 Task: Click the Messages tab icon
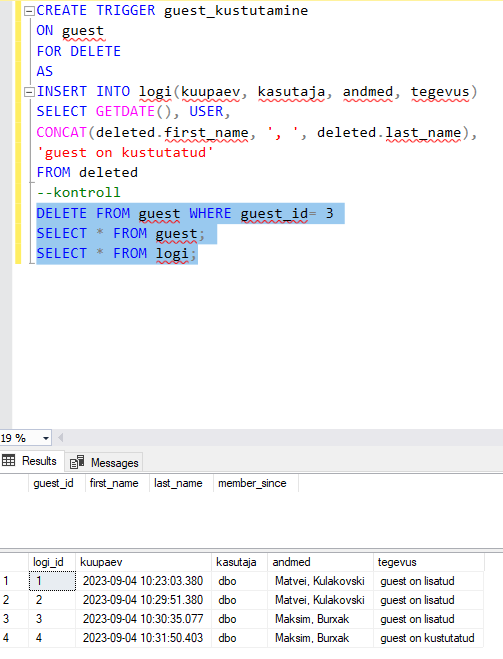click(77, 462)
